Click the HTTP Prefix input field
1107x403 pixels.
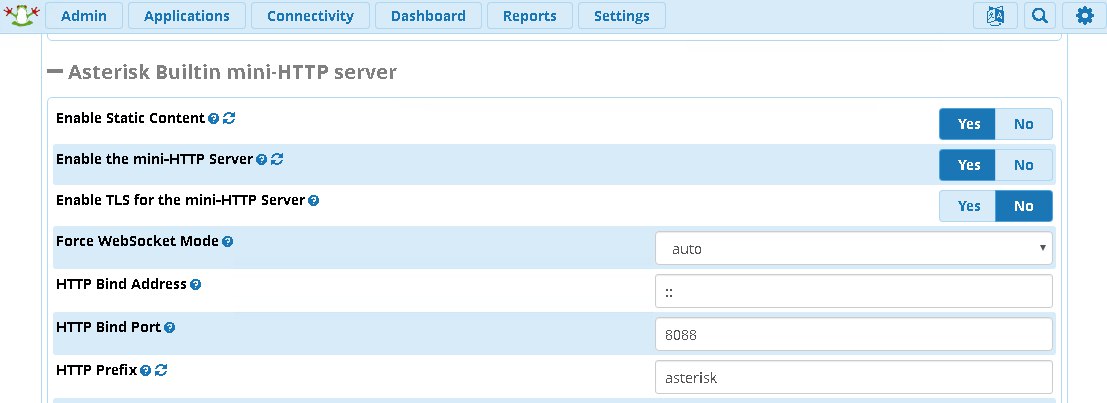coord(854,377)
